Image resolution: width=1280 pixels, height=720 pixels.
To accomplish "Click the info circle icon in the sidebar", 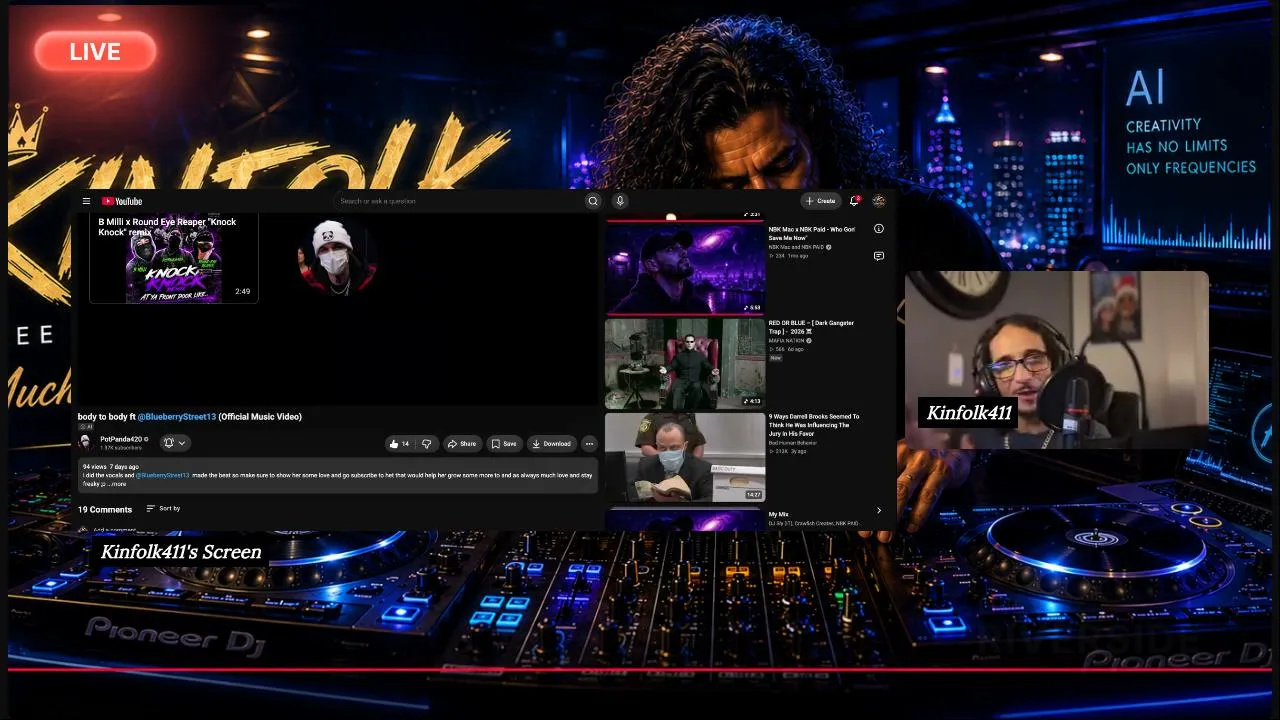I will pos(879,229).
